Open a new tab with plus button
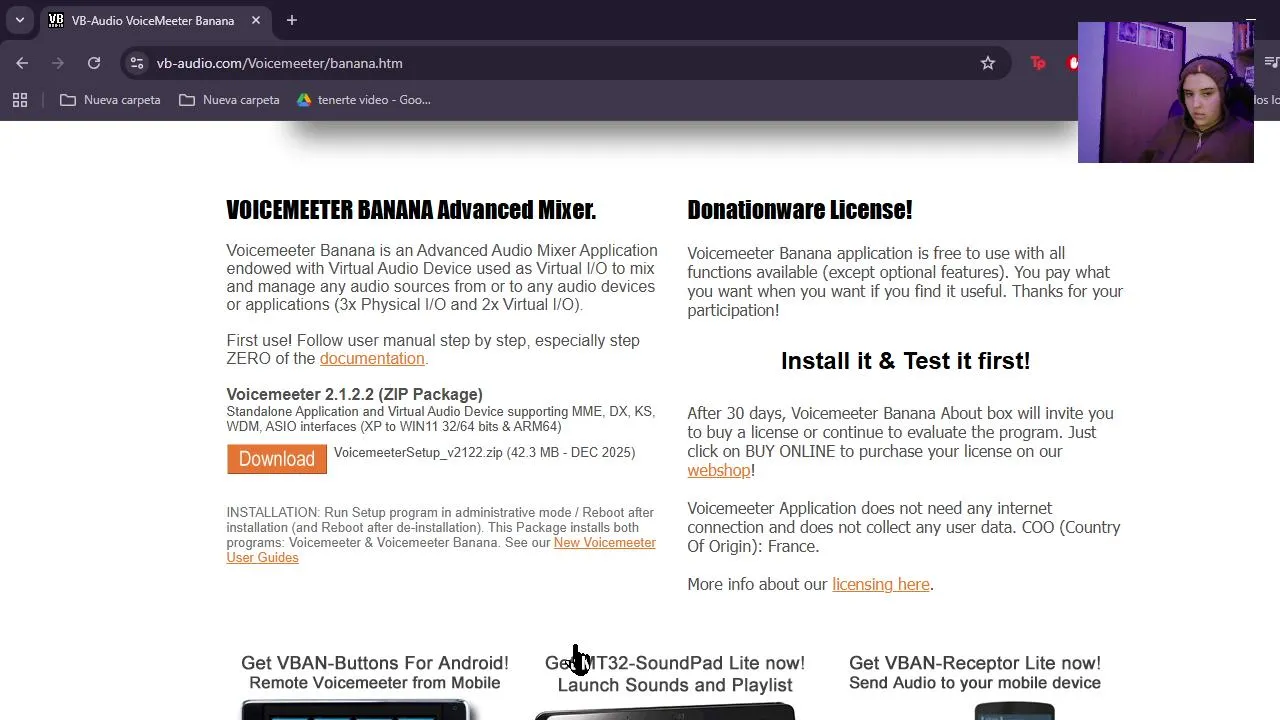Image resolution: width=1280 pixels, height=720 pixels. pyautogui.click(x=292, y=20)
